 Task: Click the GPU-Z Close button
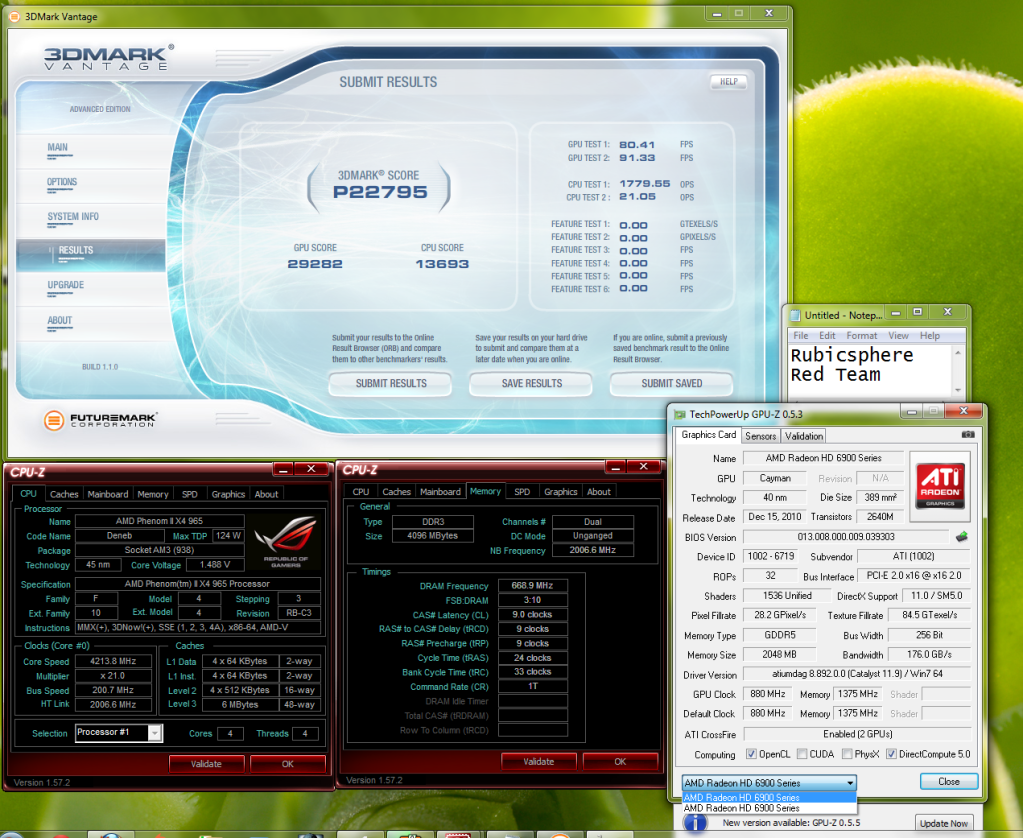949,781
